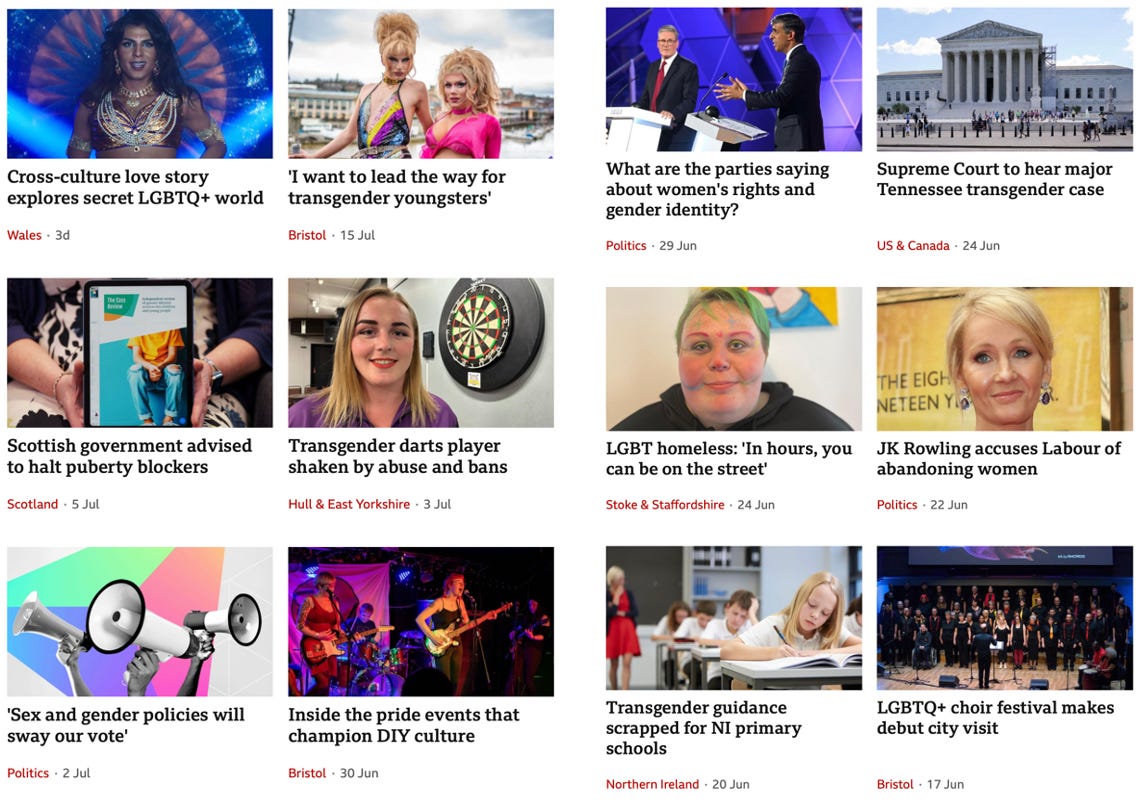
Task: Select the choir festival stage thumbnail
Action: 1005,617
